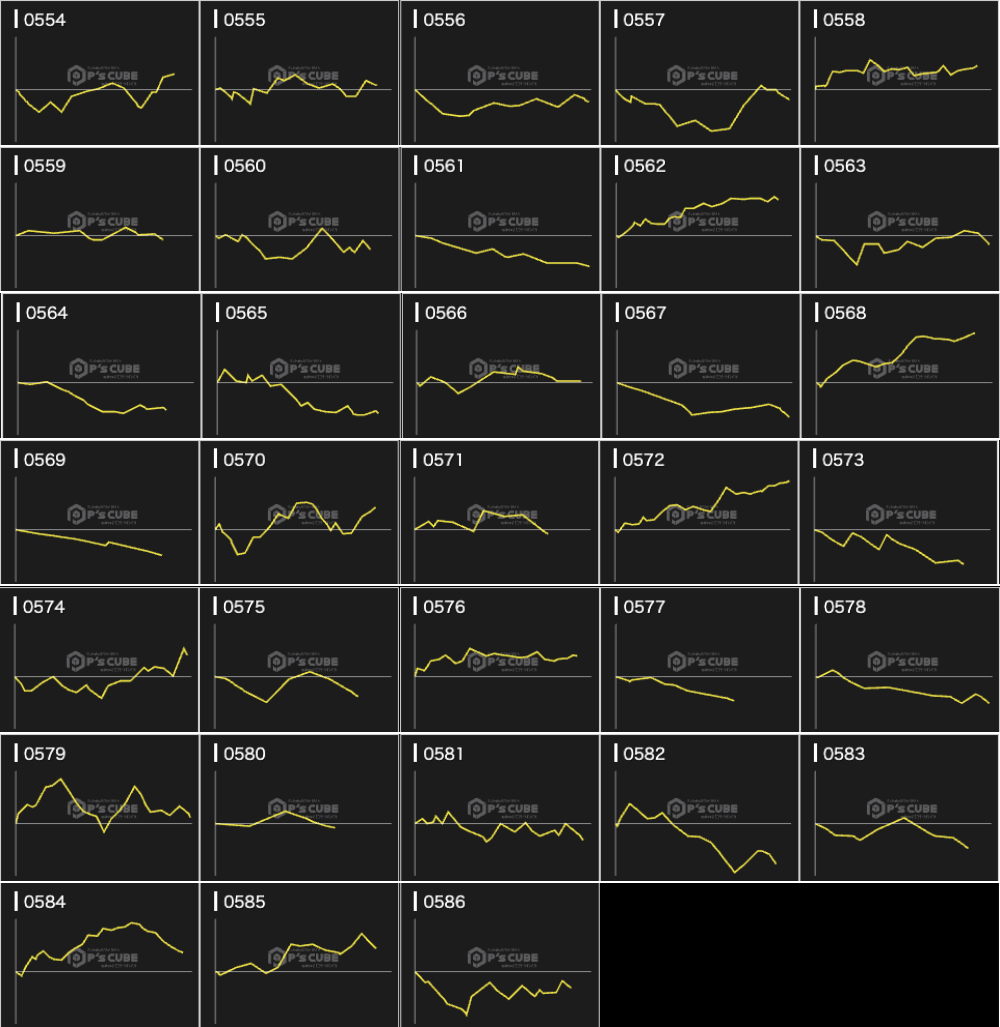The width and height of the screenshot is (1000, 1027).
Task: Click the 0569 declining chart
Action: (100, 513)
